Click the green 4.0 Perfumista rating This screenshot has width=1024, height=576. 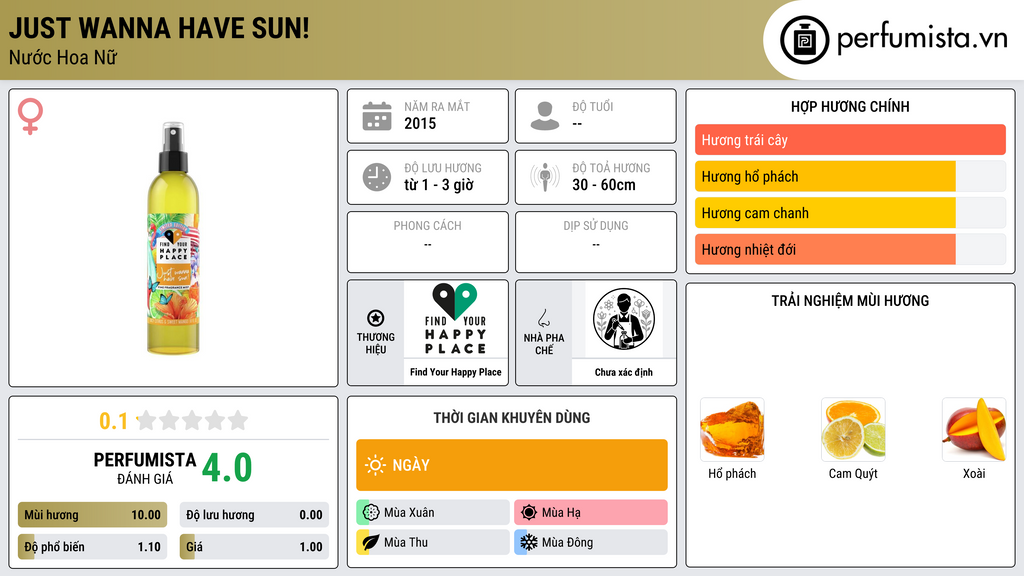227,468
